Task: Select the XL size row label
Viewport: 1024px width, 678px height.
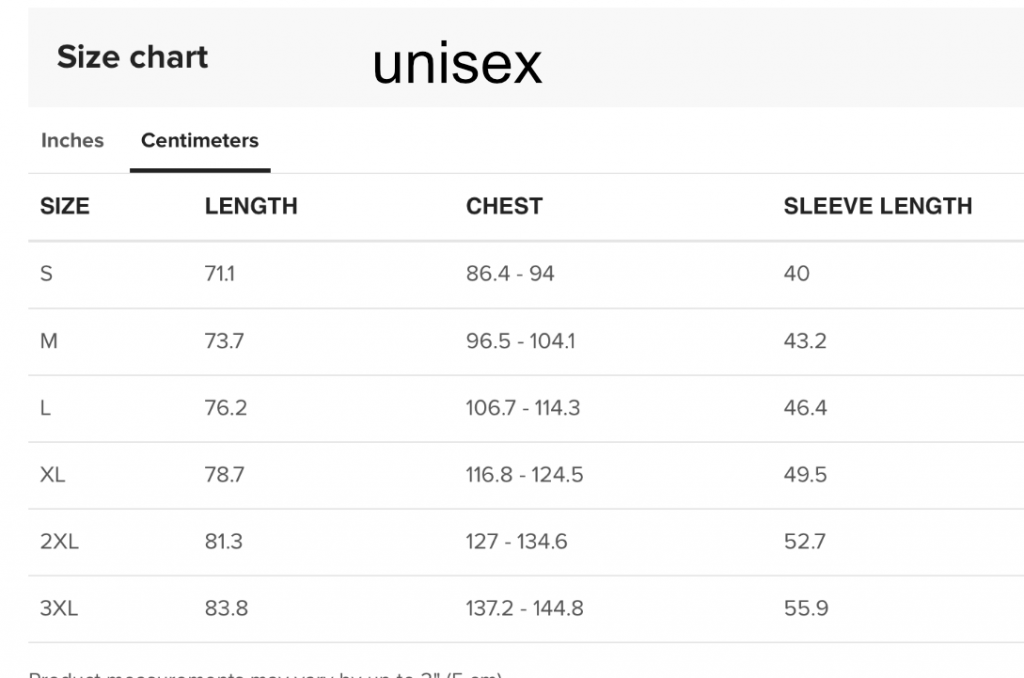Action: [53, 475]
